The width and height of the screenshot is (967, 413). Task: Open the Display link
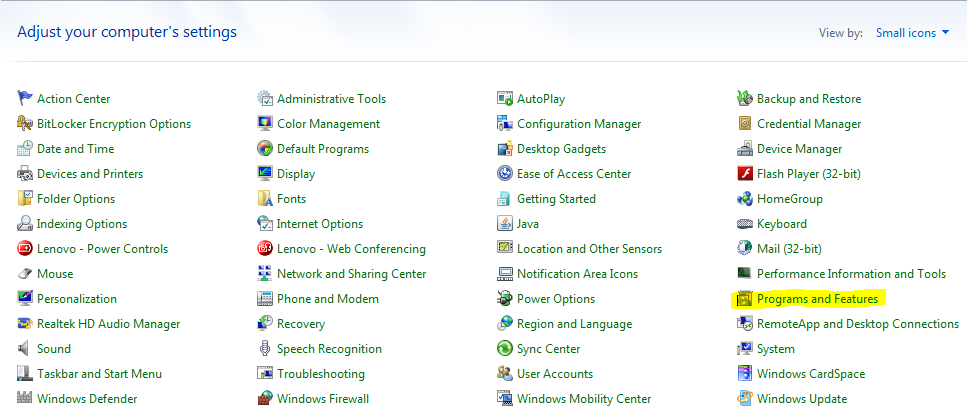296,174
